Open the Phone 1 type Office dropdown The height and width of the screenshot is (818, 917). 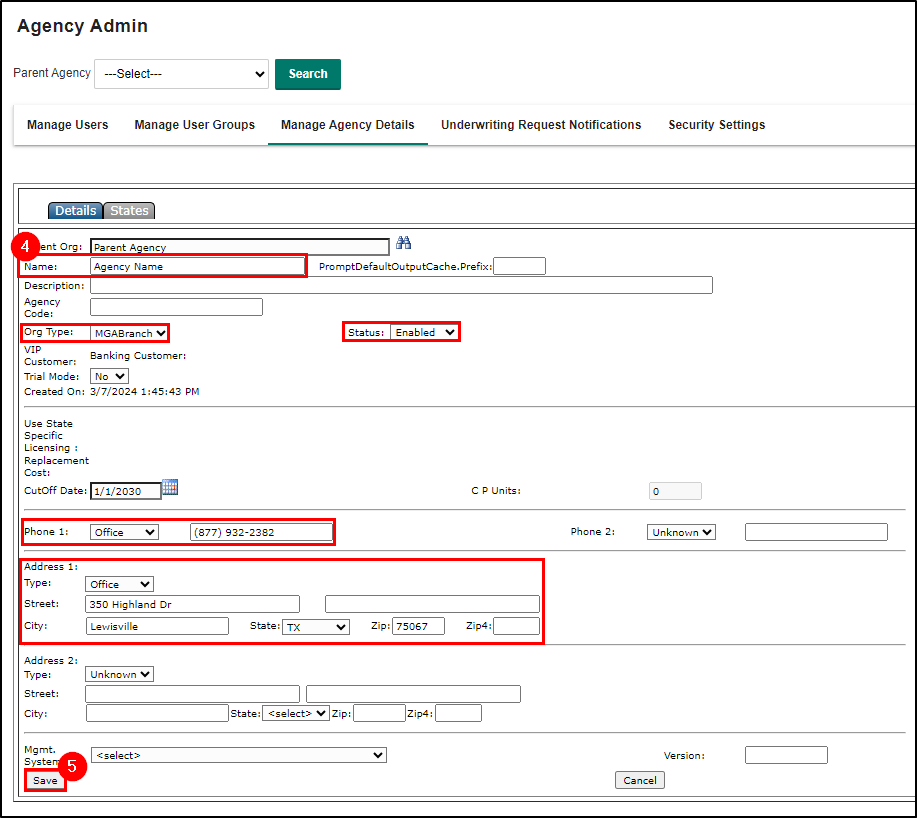point(124,532)
